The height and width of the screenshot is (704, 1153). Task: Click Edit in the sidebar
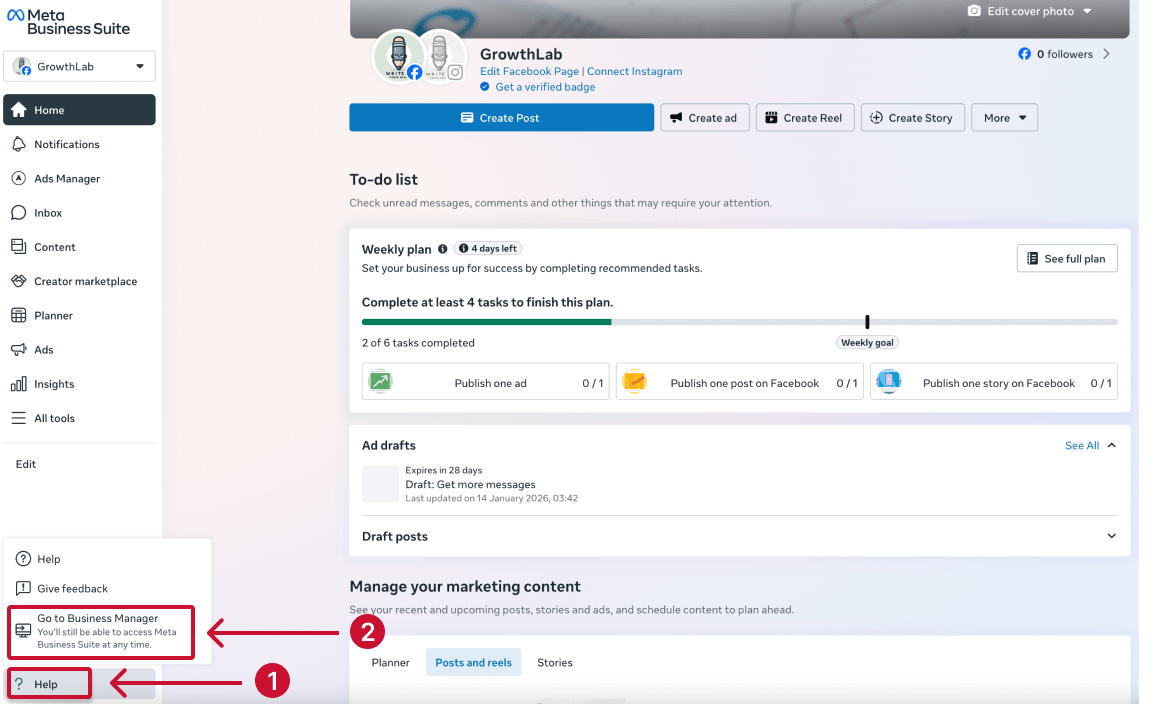point(26,464)
